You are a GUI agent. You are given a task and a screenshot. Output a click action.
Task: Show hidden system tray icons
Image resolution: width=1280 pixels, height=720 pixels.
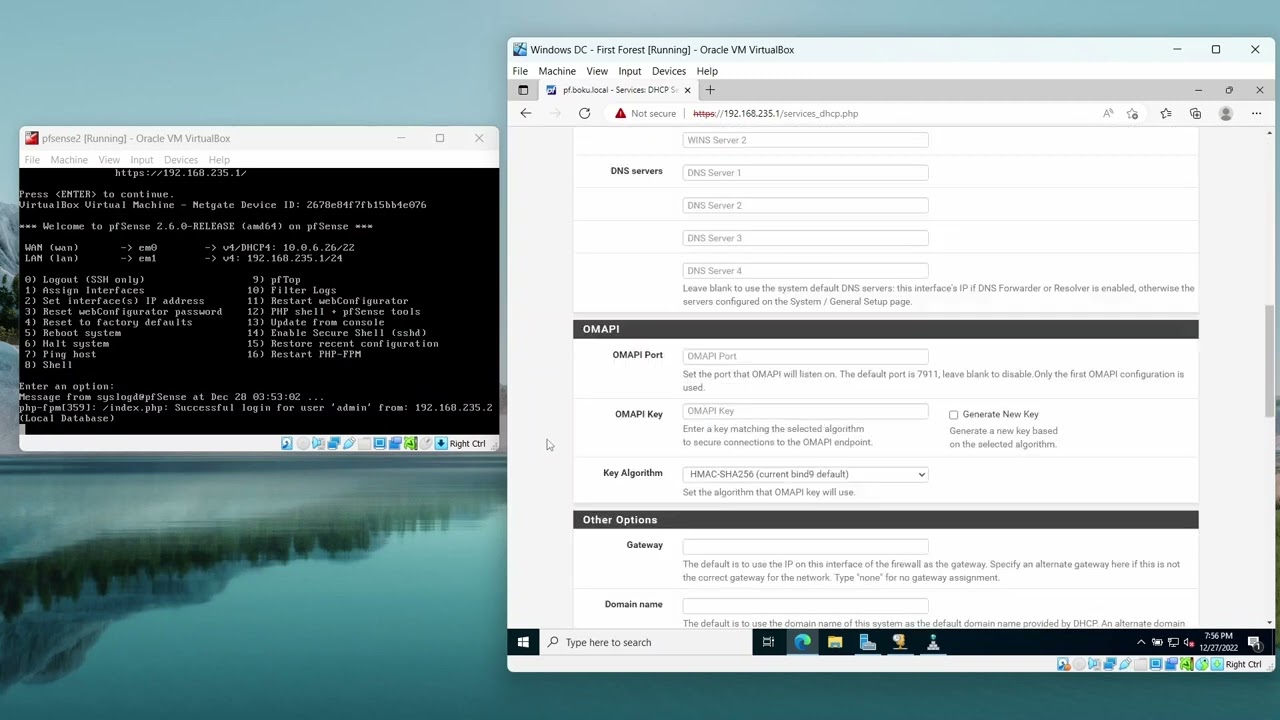(1141, 642)
